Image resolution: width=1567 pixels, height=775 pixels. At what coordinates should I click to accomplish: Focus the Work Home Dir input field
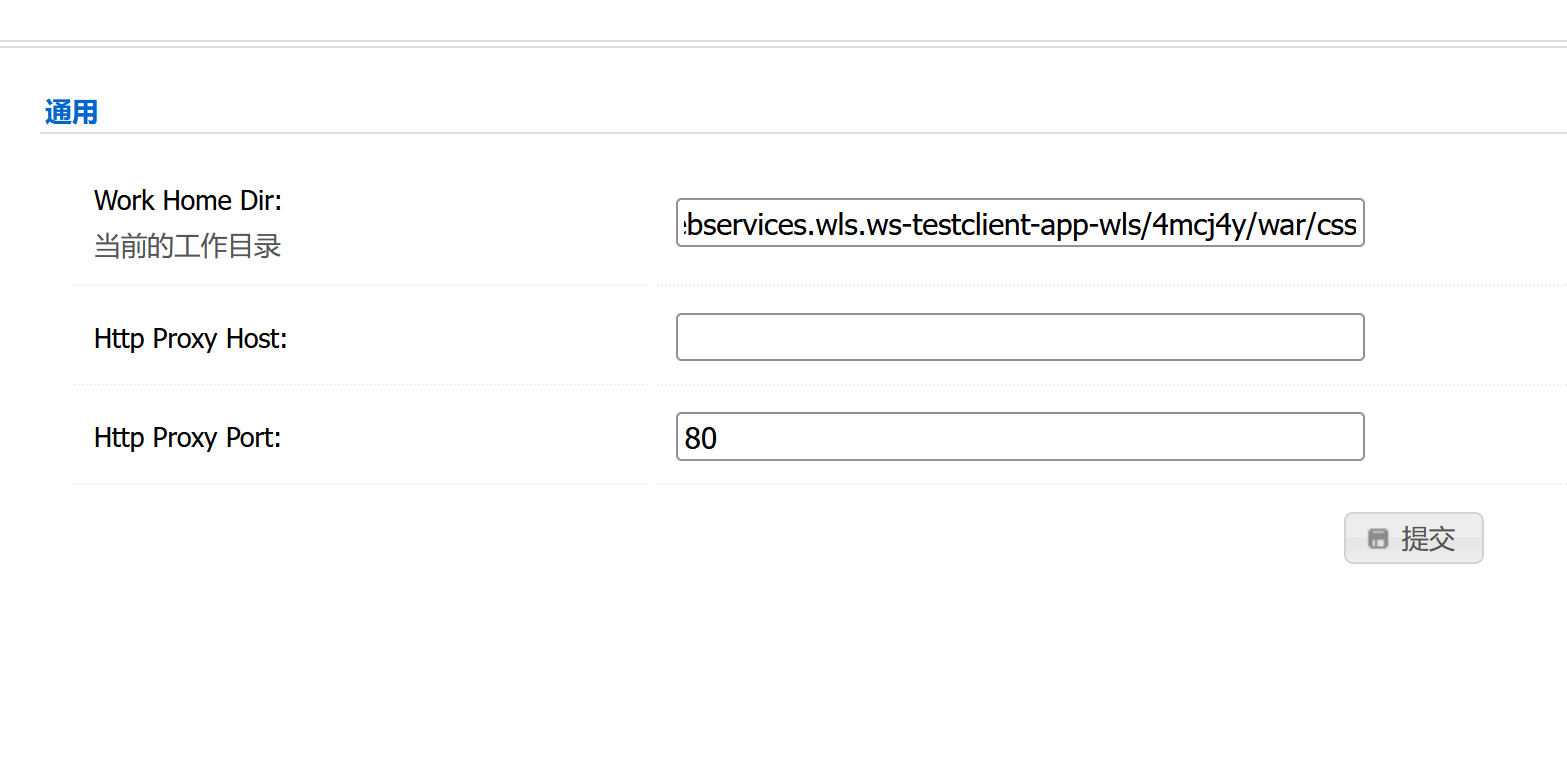pyautogui.click(x=1019, y=223)
